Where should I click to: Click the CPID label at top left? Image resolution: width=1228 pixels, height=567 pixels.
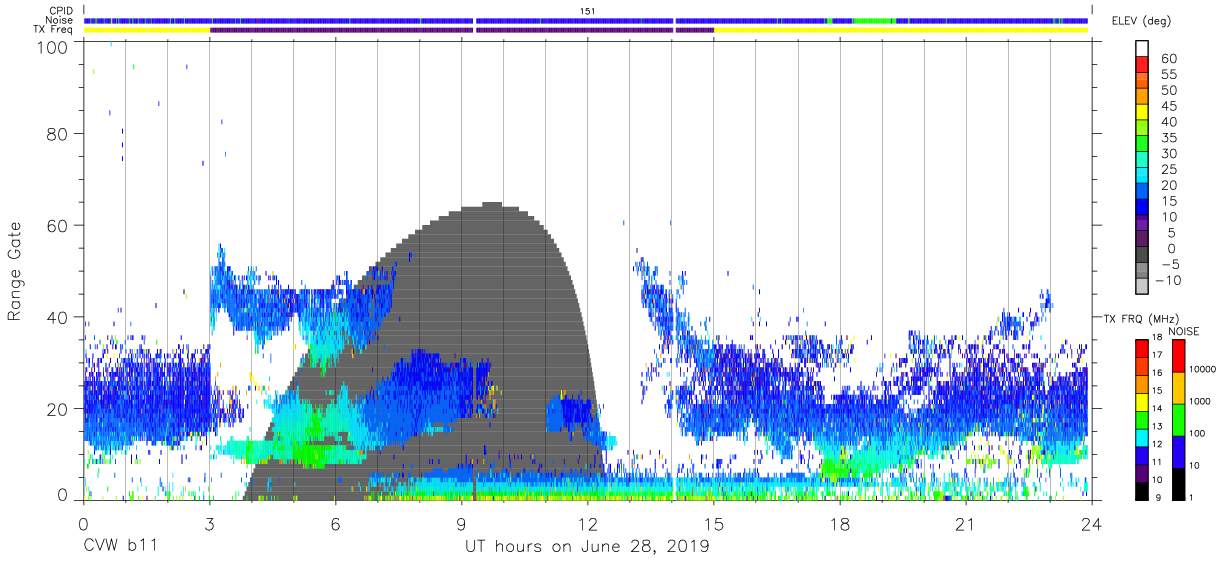pos(59,11)
